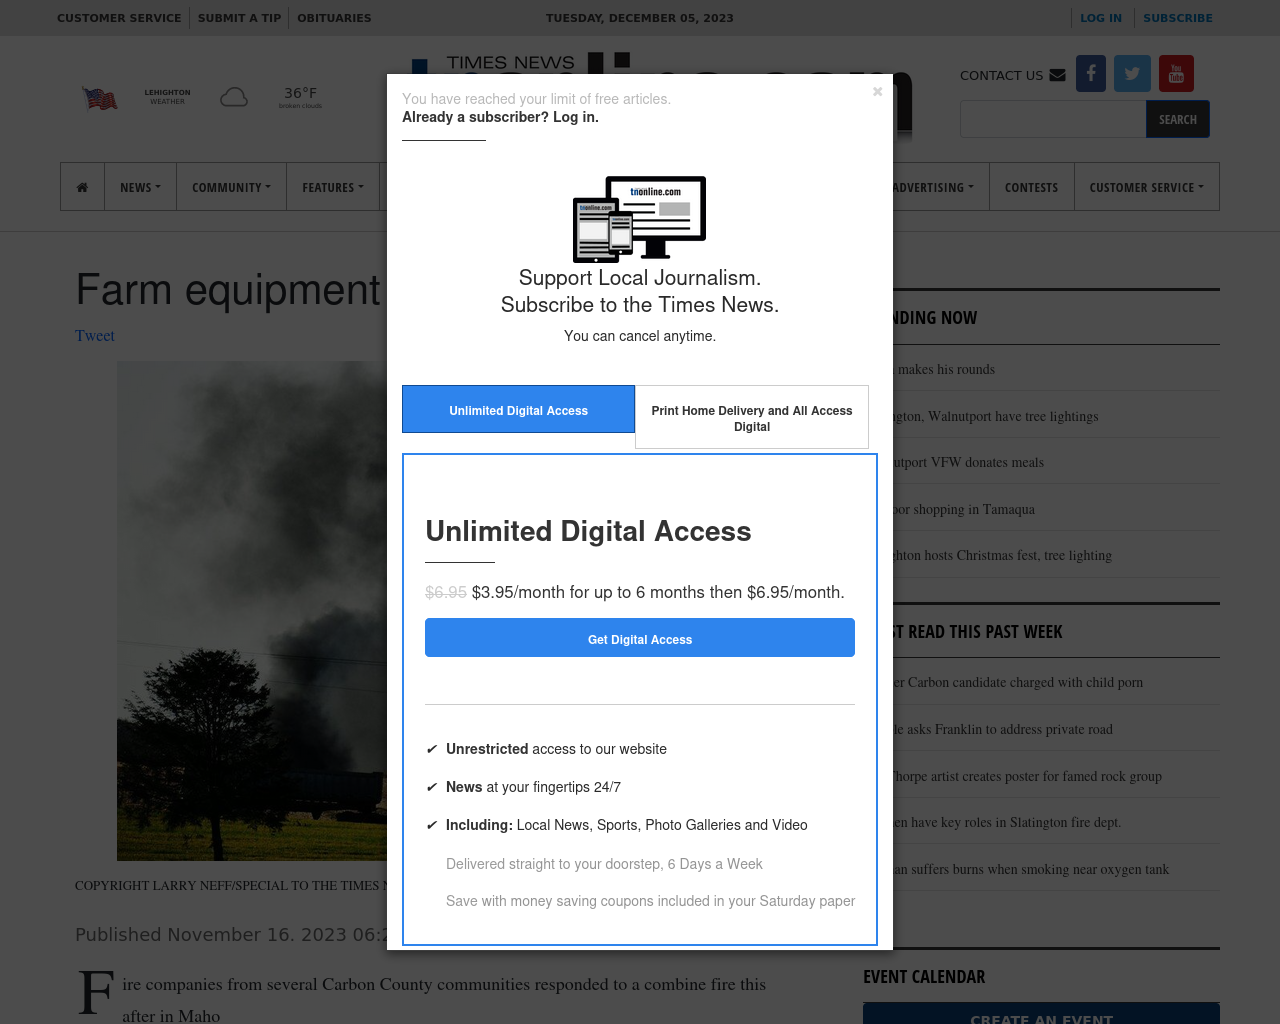Open the Obituaries link
Viewport: 1280px width, 1024px height.
point(334,18)
